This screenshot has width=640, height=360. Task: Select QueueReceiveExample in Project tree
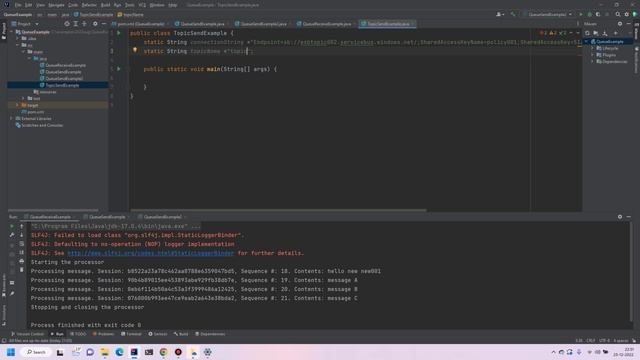(62, 65)
